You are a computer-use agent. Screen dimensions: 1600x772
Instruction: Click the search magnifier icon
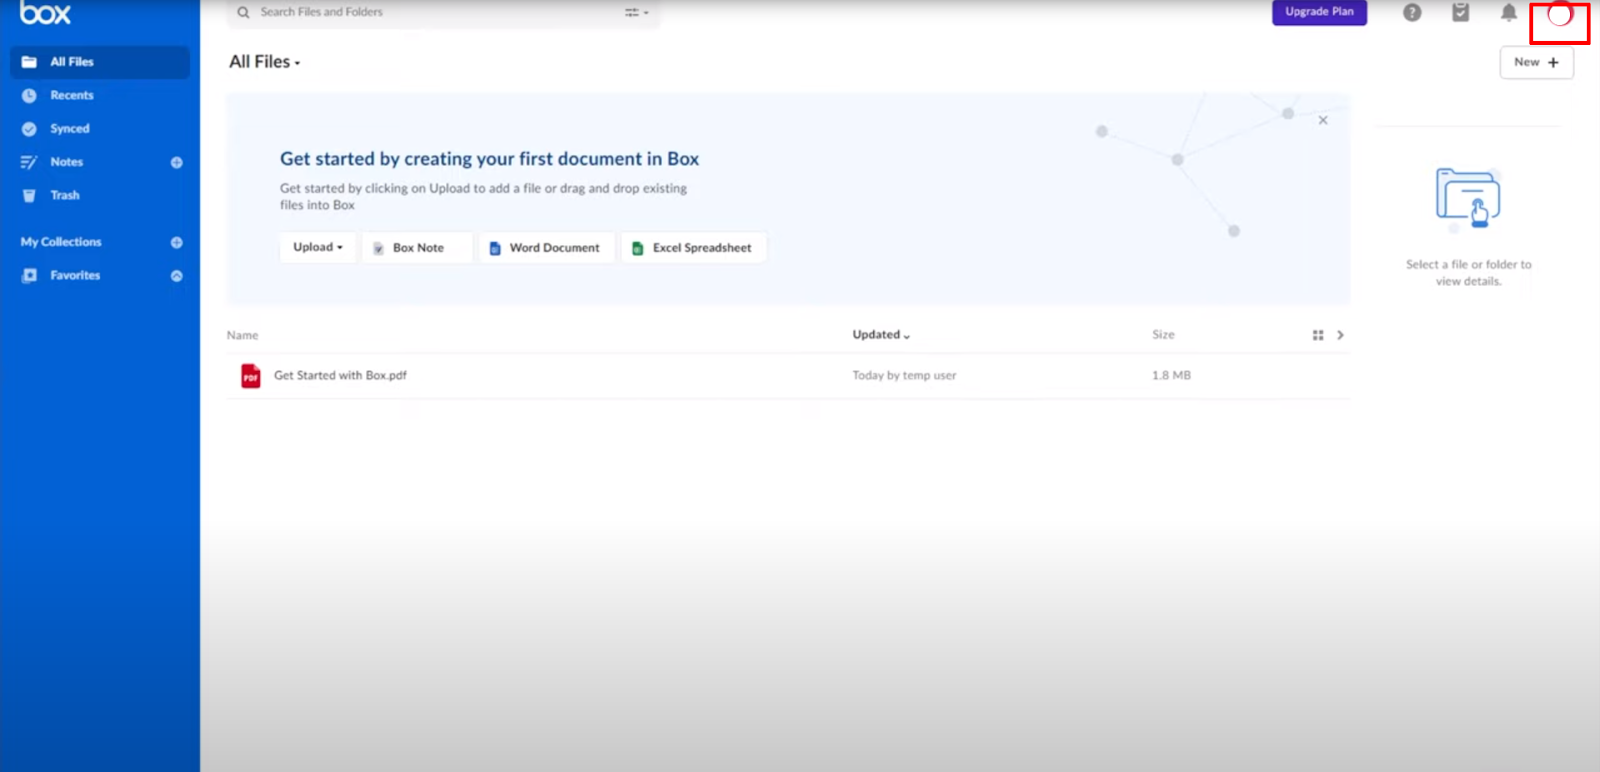click(243, 12)
